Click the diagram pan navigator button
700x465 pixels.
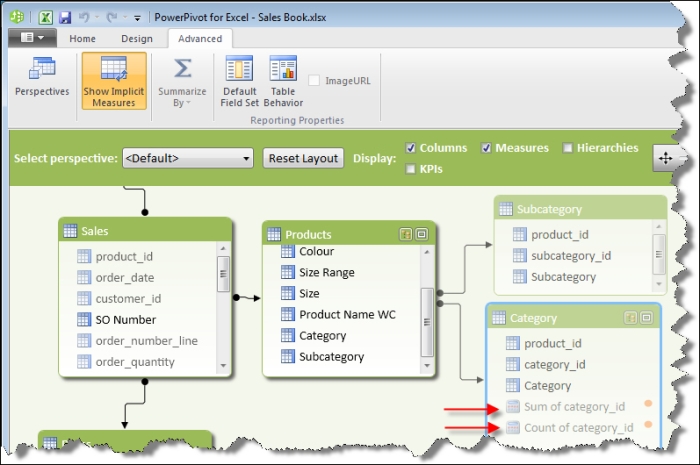tap(665, 158)
